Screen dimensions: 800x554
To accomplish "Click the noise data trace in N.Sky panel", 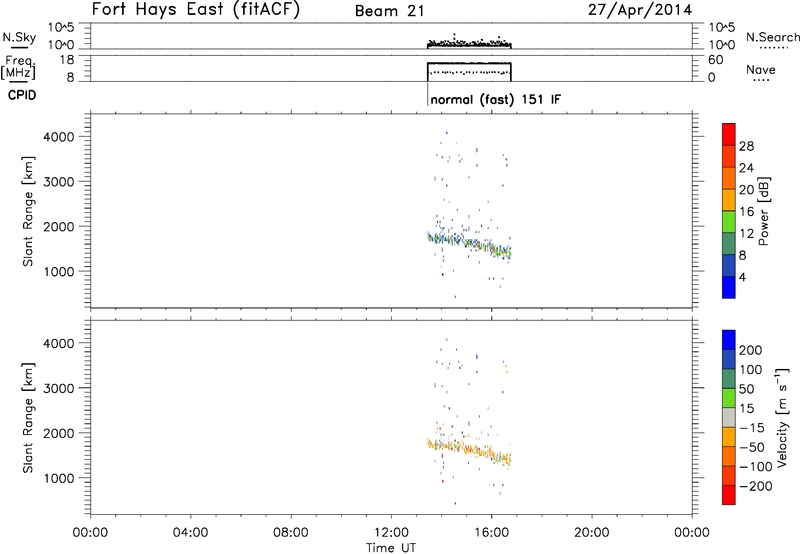I will pyautogui.click(x=469, y=44).
